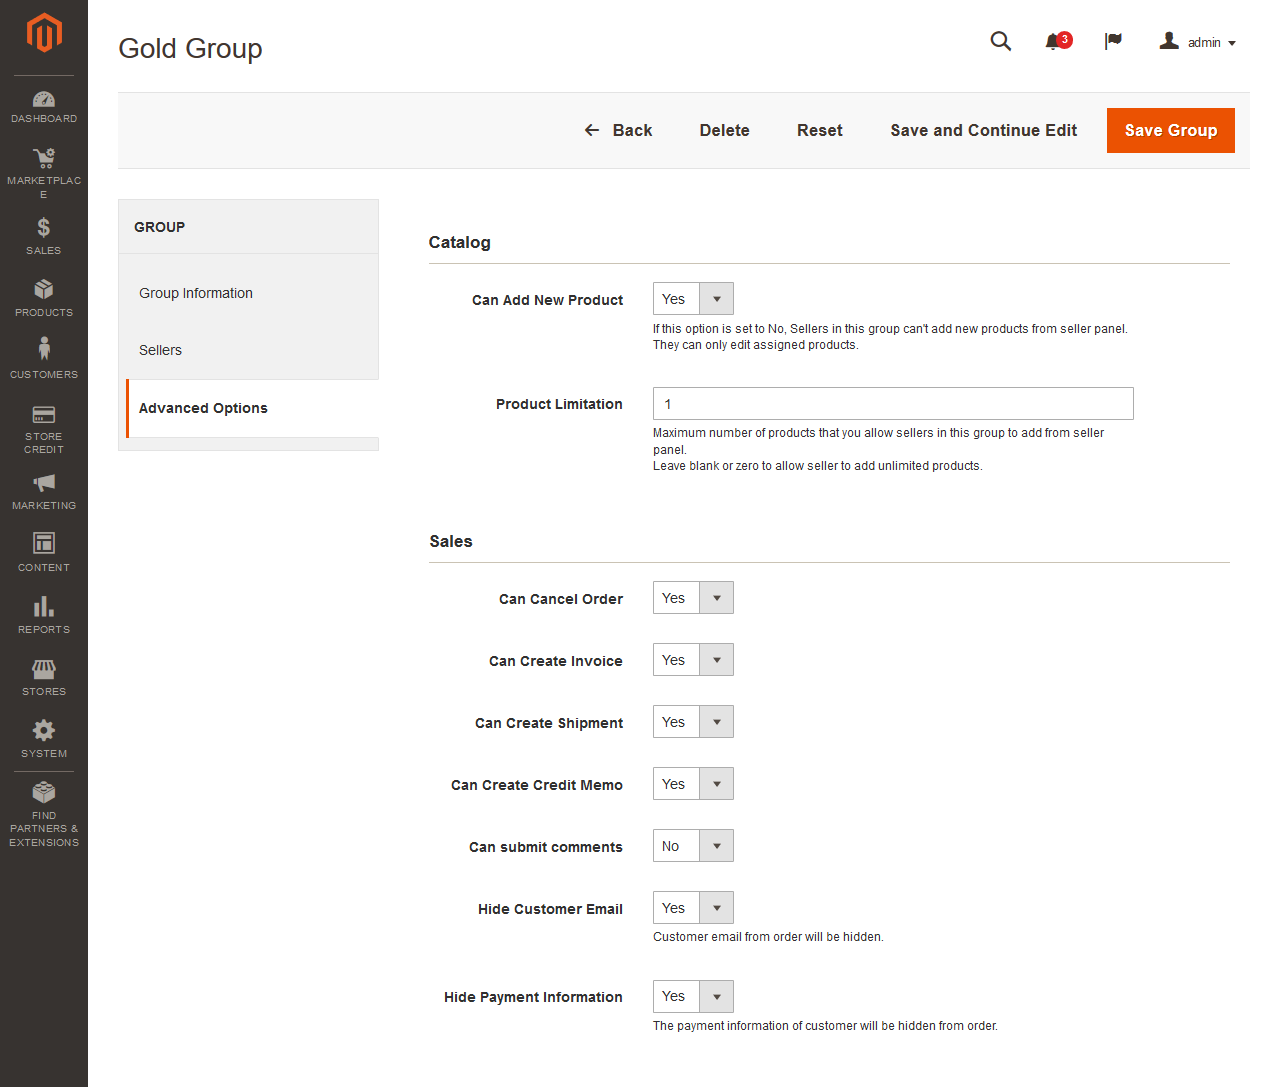Screen dimensions: 1280x1087
Task: Open the Products section
Action: 44,297
